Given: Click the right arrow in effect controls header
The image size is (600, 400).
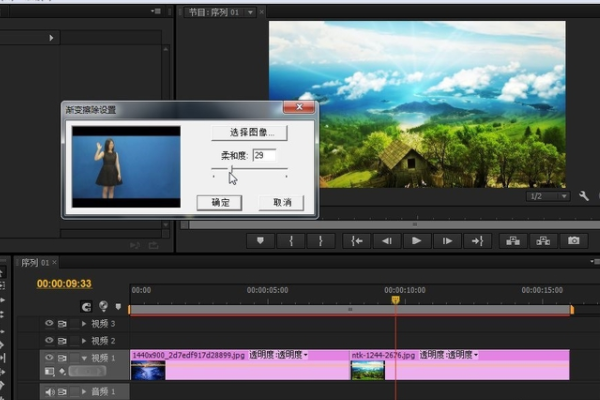Looking at the screenshot, I should pos(51,38).
